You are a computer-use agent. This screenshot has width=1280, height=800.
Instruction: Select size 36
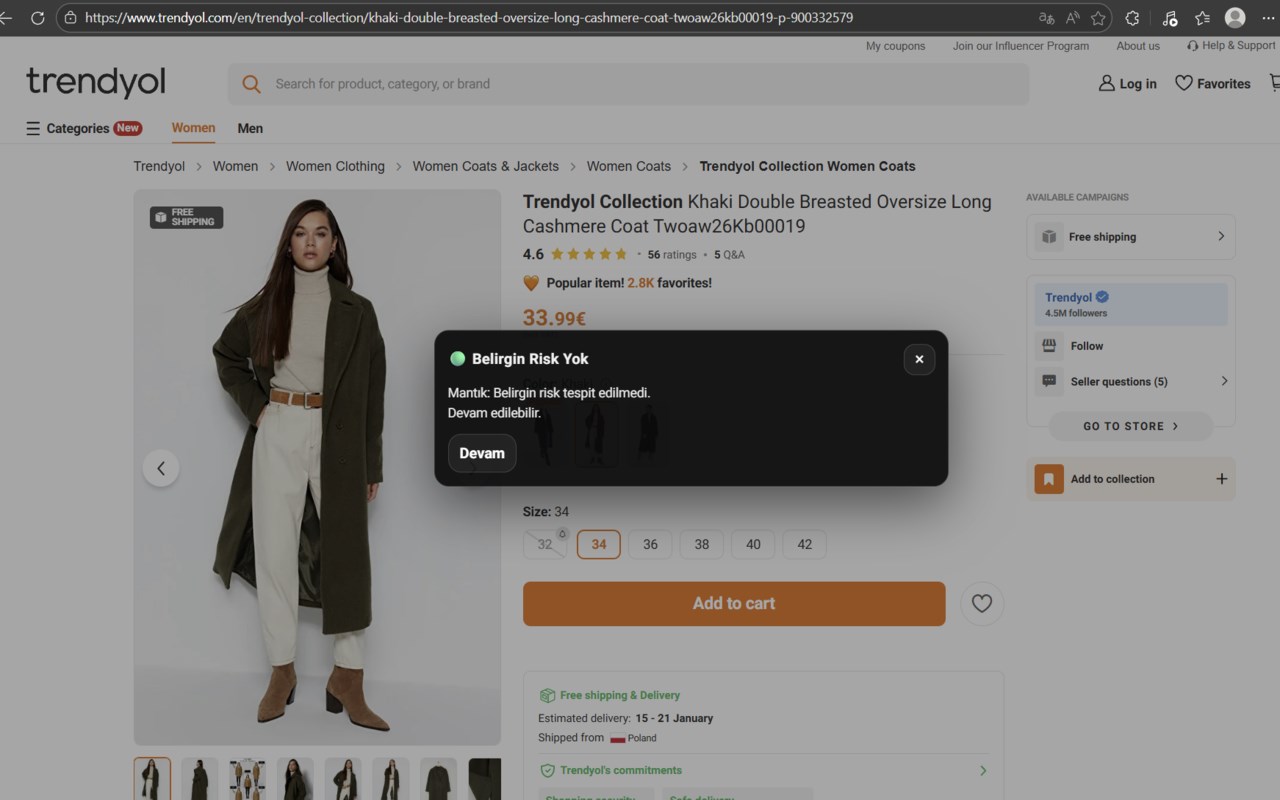pyautogui.click(x=650, y=544)
